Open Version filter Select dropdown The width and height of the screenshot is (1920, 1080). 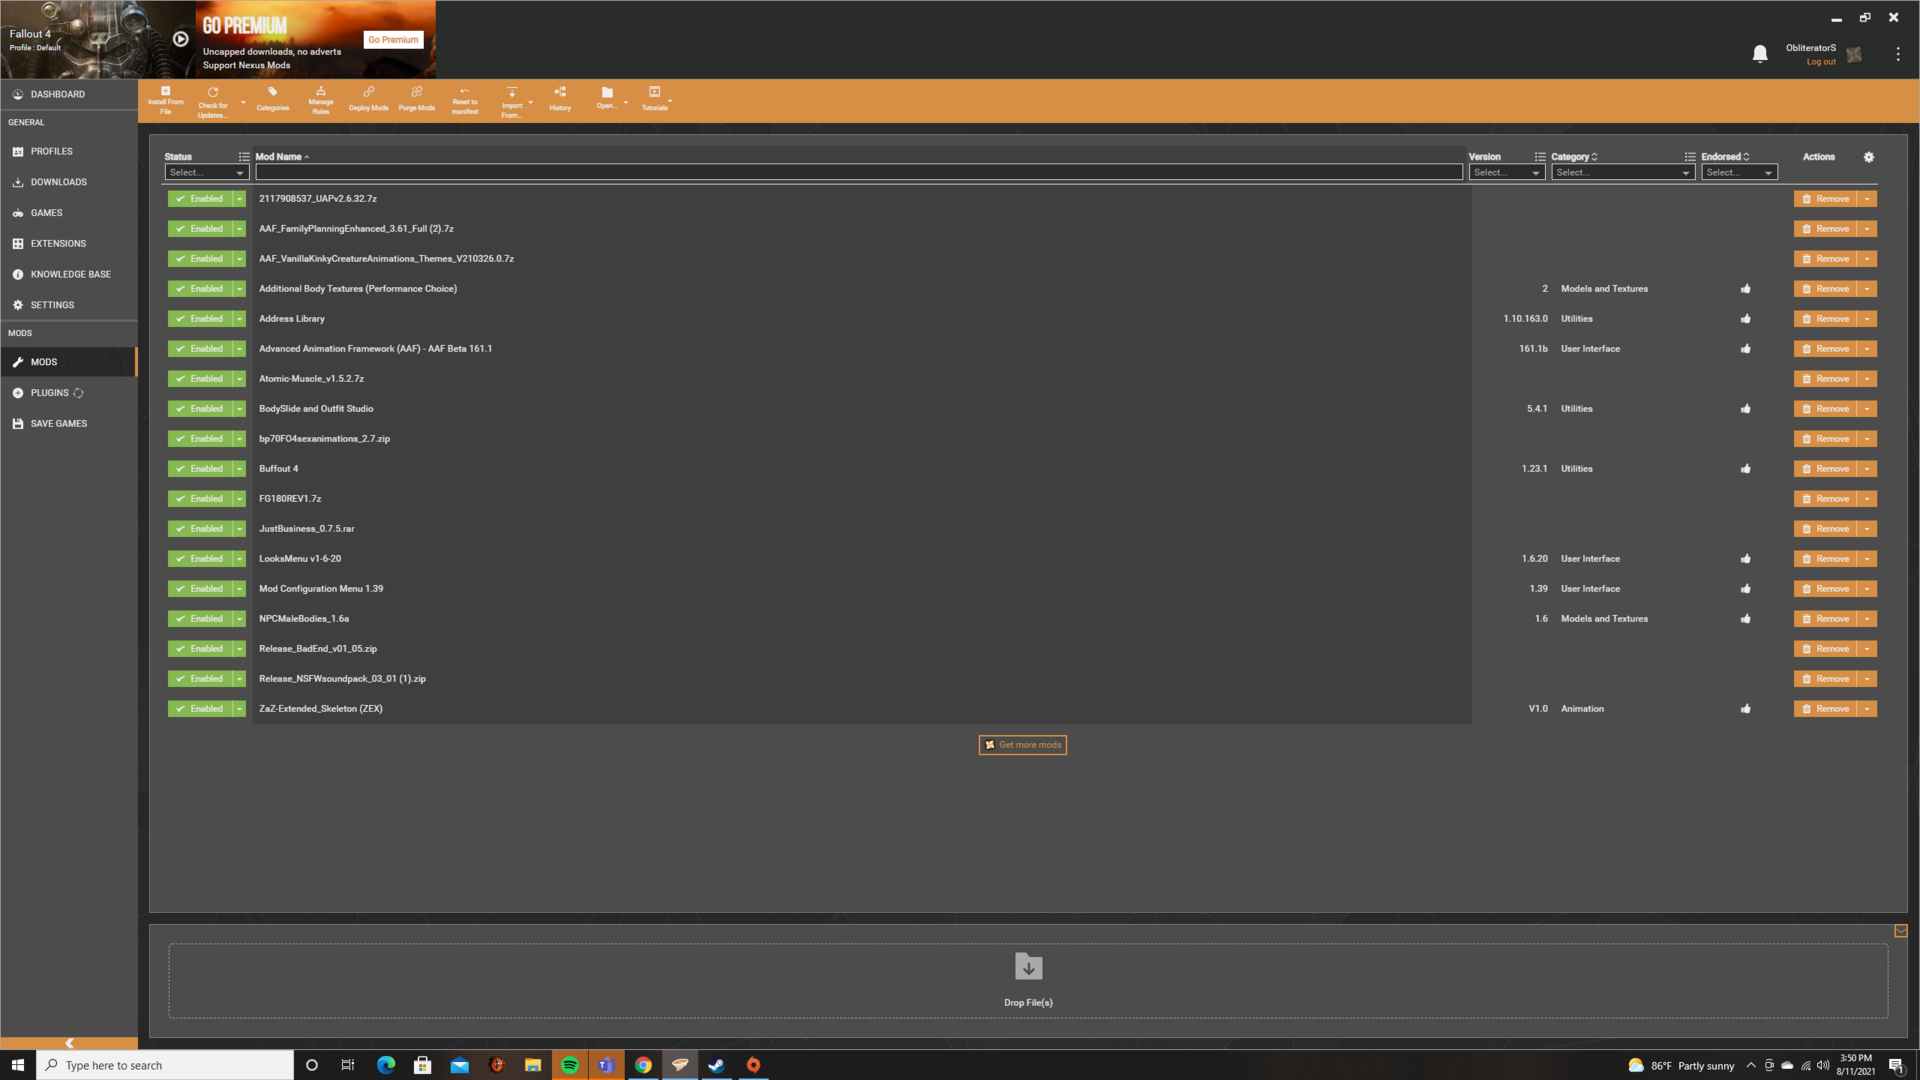point(1506,173)
